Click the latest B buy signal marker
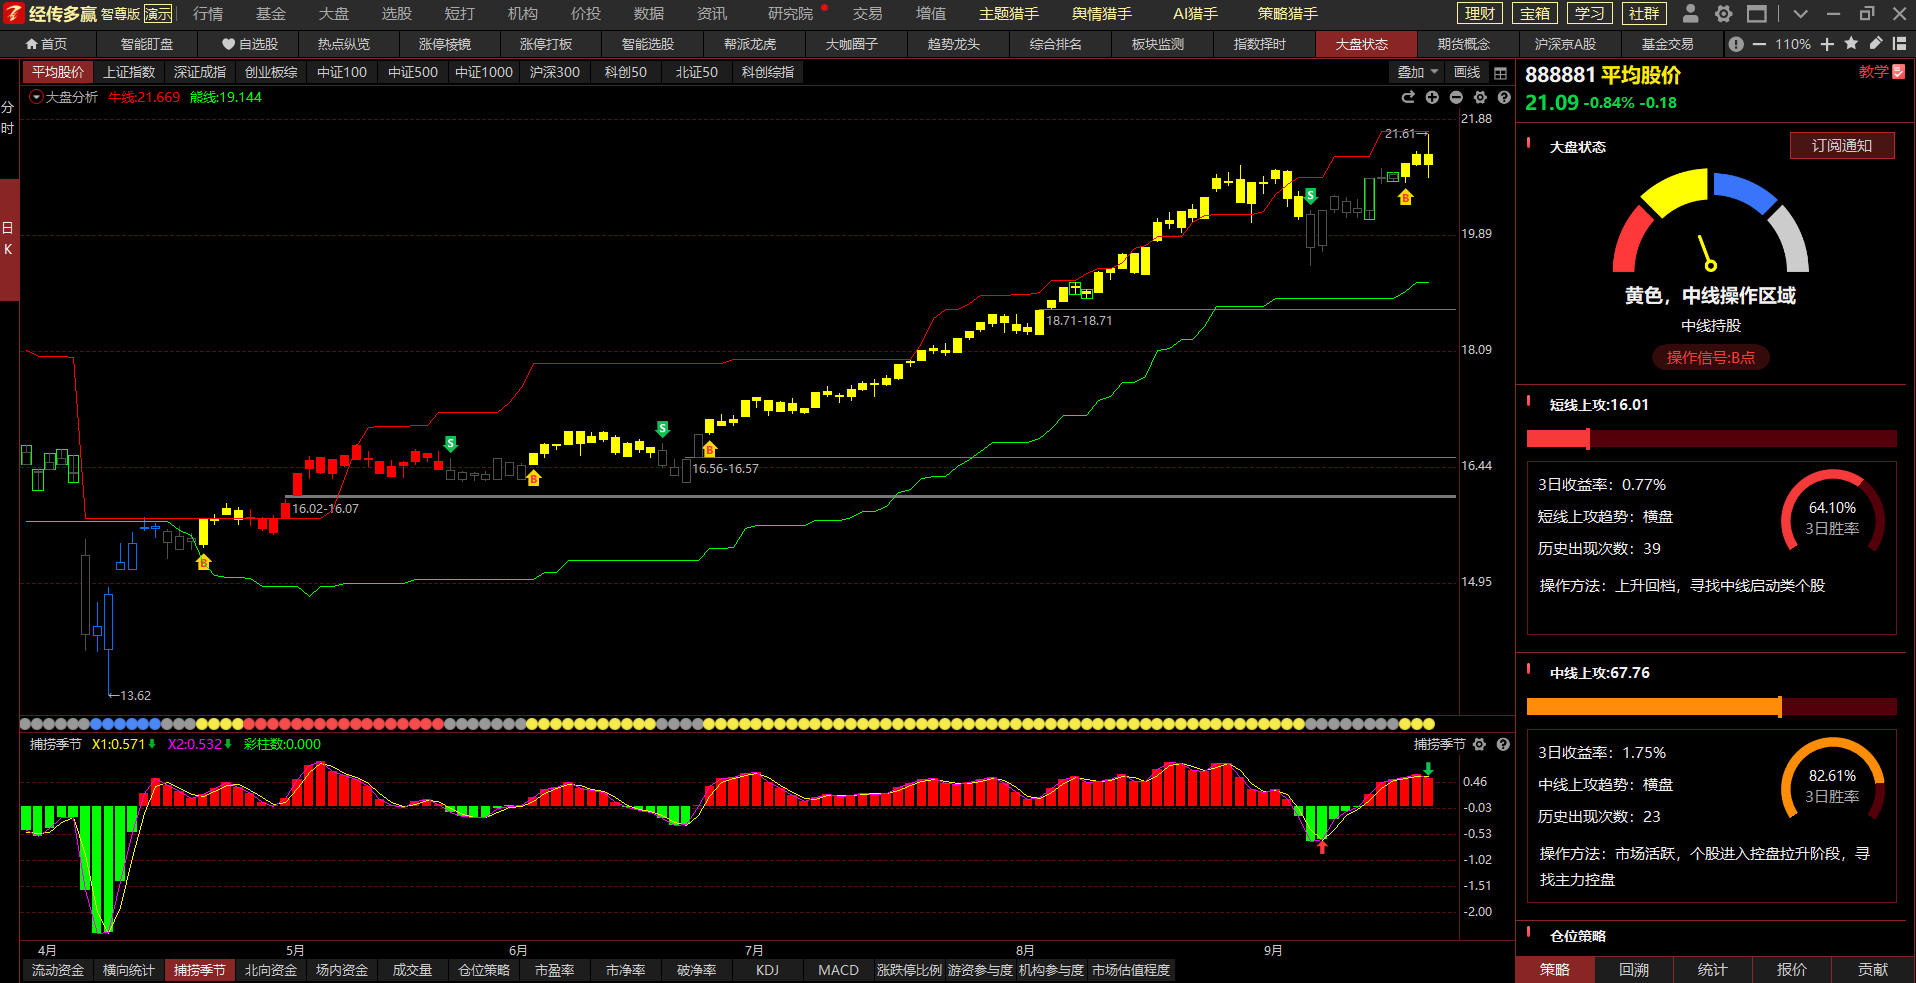Screen dimensions: 1916x983 click(1406, 197)
